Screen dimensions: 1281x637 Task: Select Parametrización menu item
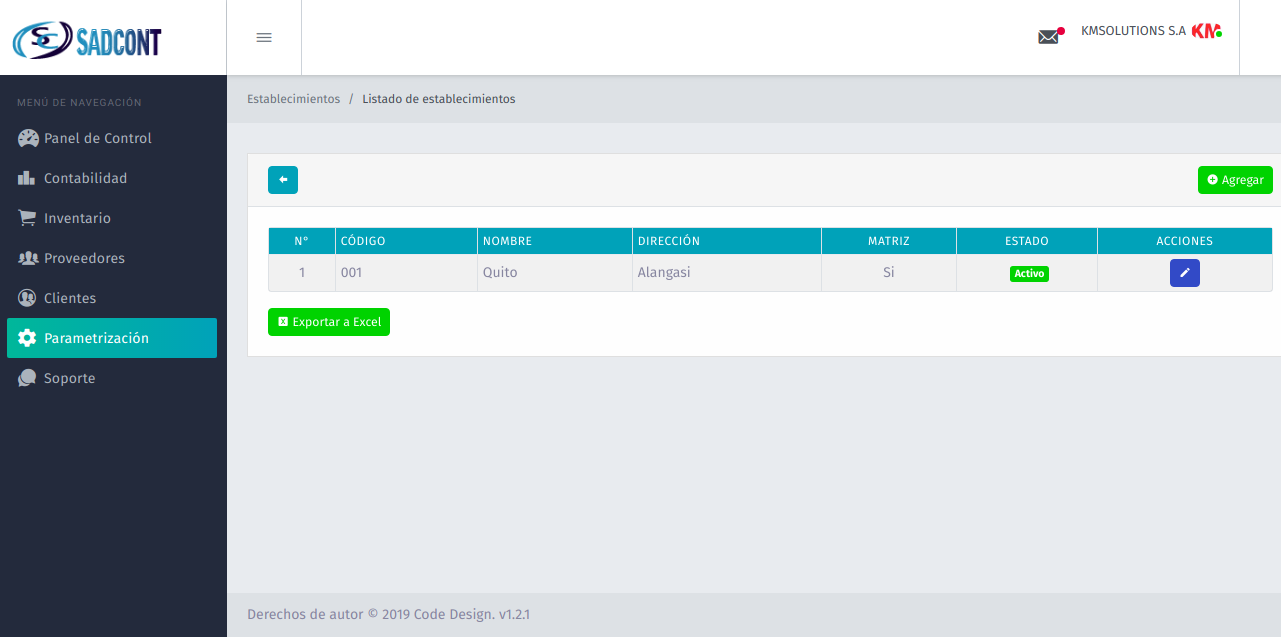(x=96, y=338)
